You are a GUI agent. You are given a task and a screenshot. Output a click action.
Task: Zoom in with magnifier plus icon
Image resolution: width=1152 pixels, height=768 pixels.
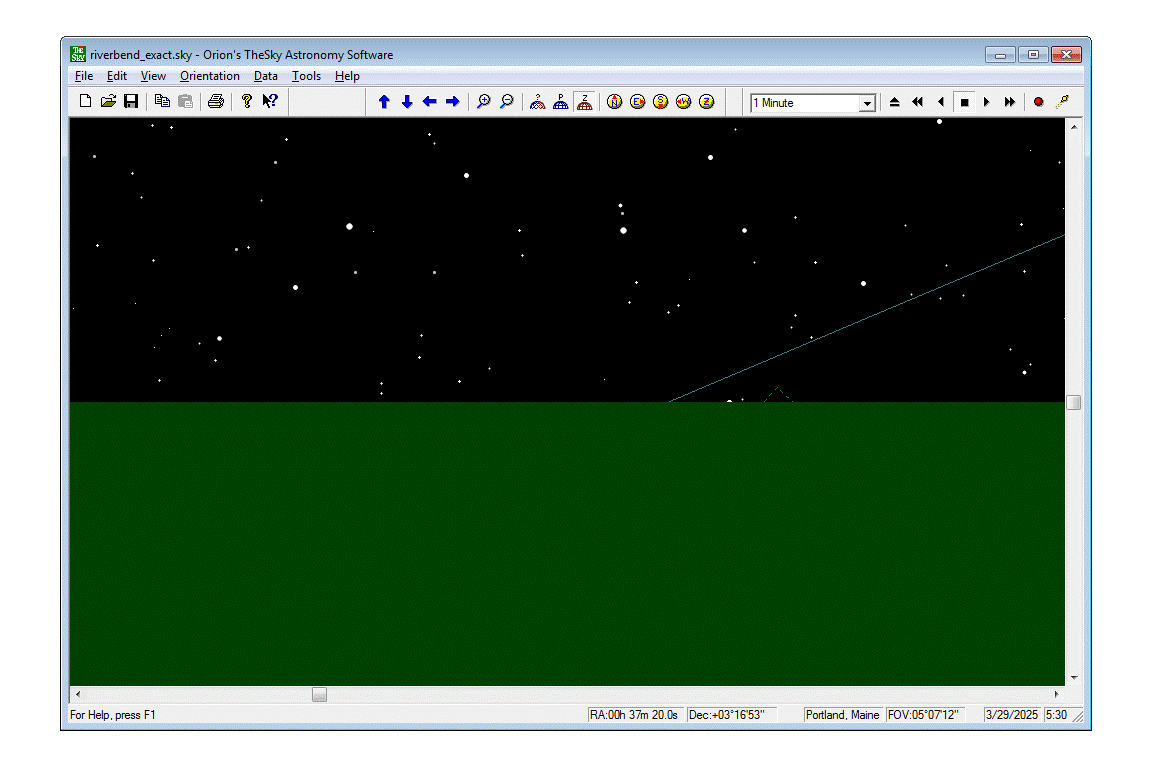tap(484, 102)
